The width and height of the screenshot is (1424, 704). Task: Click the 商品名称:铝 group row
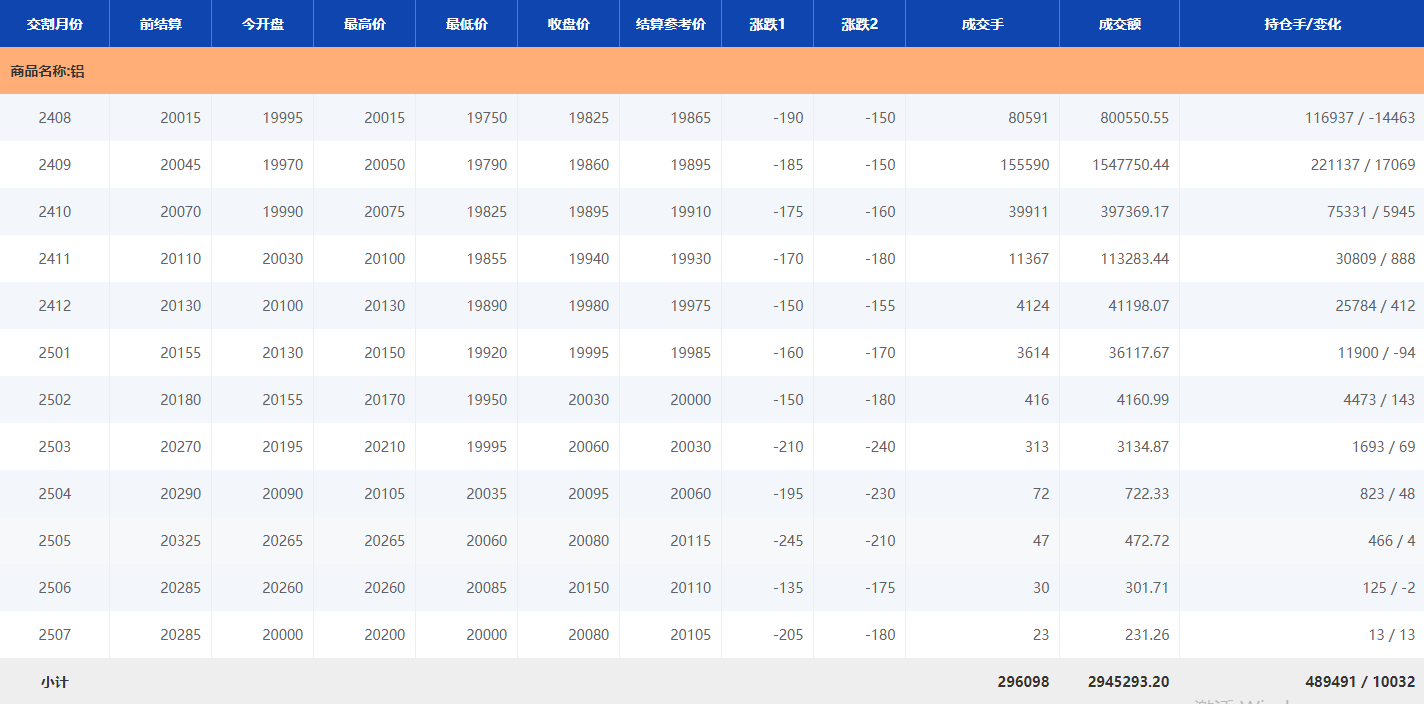coord(48,71)
